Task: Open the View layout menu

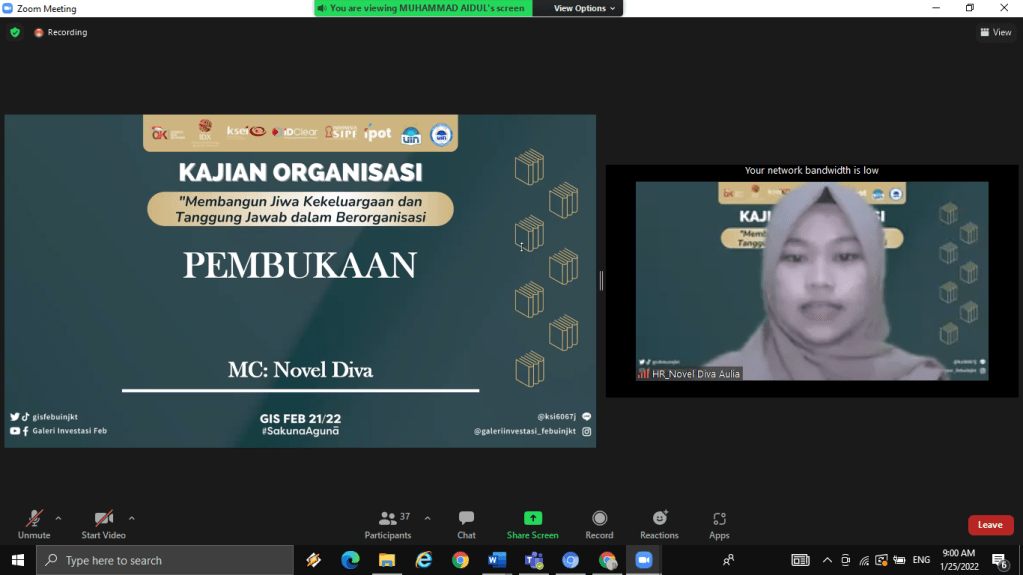Action: coord(995,32)
